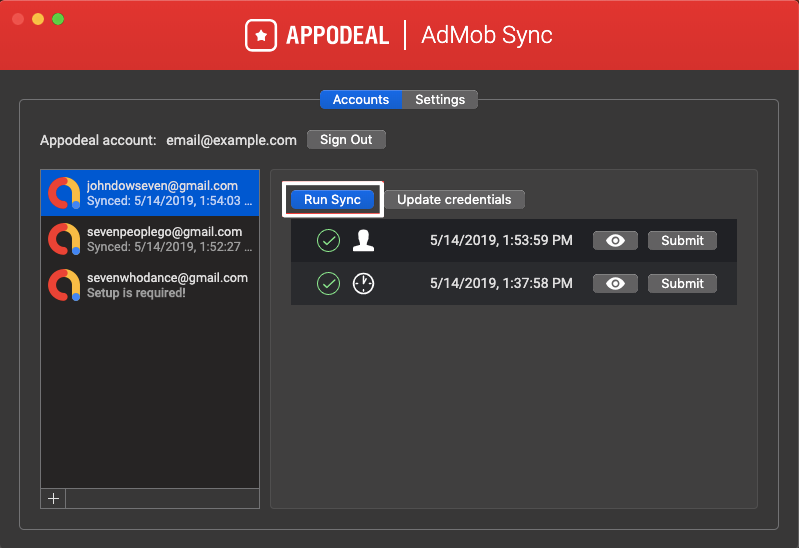Add a new account with plus button
Image resolution: width=799 pixels, height=548 pixels.
click(x=54, y=498)
